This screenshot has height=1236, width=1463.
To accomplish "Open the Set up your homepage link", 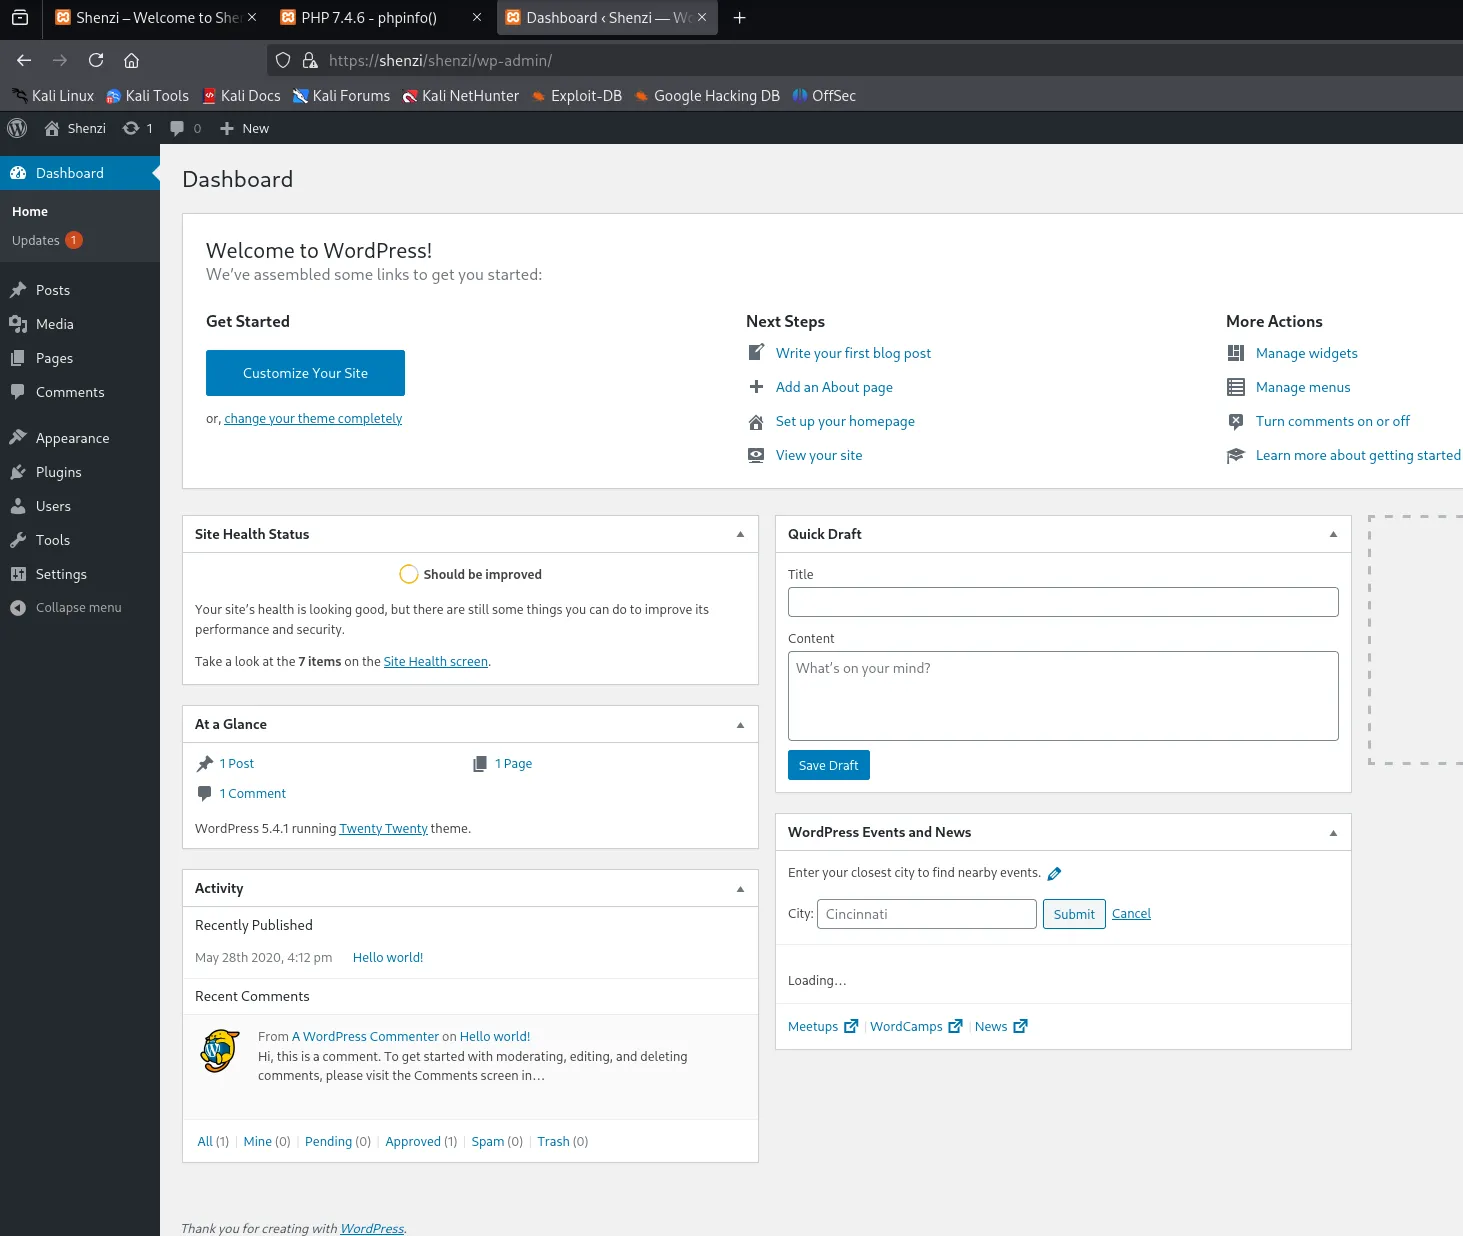I will [845, 421].
